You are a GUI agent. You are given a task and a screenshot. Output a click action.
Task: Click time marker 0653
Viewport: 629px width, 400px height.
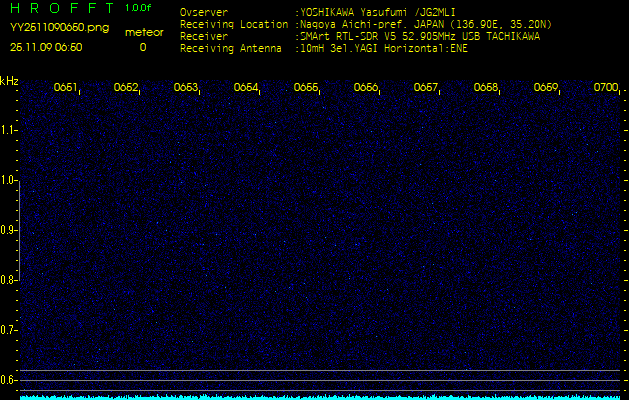[x=185, y=87]
